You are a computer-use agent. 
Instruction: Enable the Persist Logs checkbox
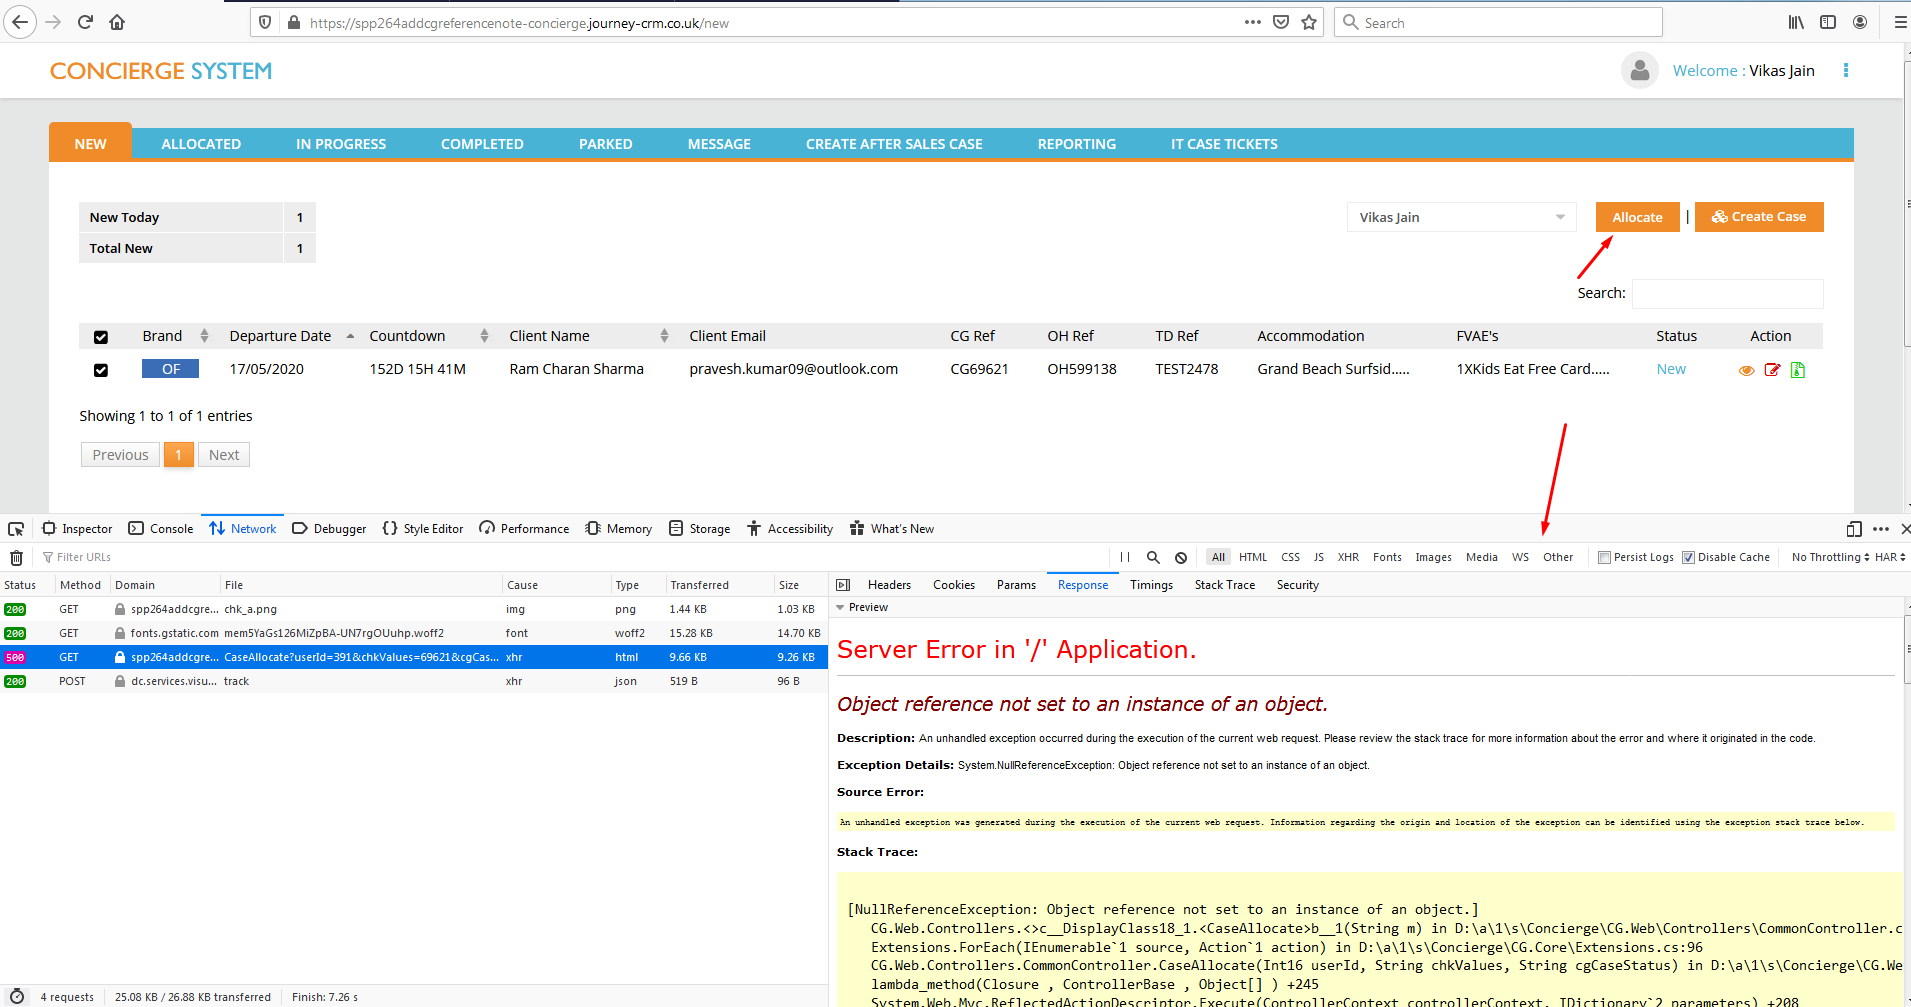(1604, 558)
